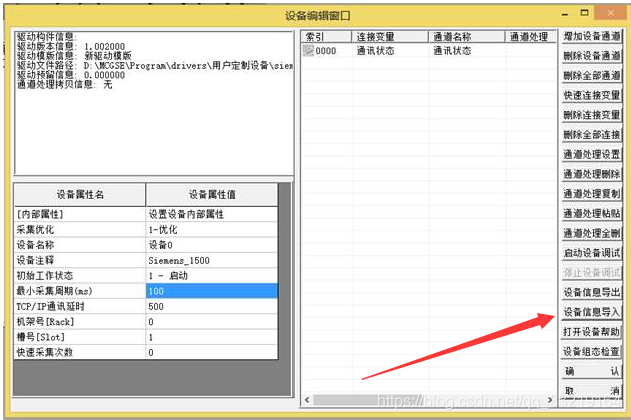Click the 快速连接变量 button
This screenshot has width=631, height=420.
click(x=592, y=95)
